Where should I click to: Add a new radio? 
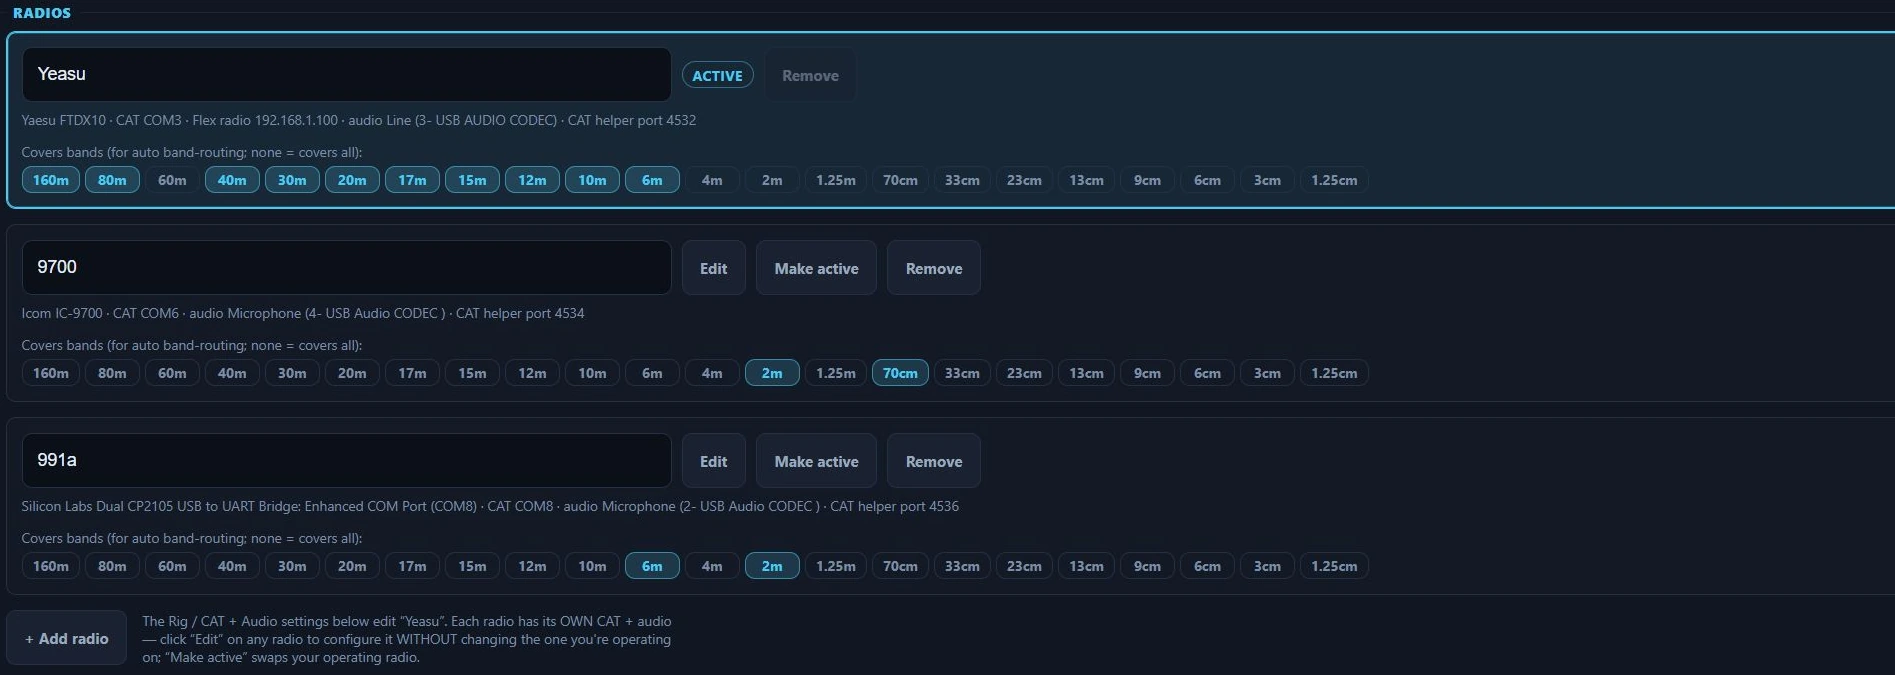(67, 638)
